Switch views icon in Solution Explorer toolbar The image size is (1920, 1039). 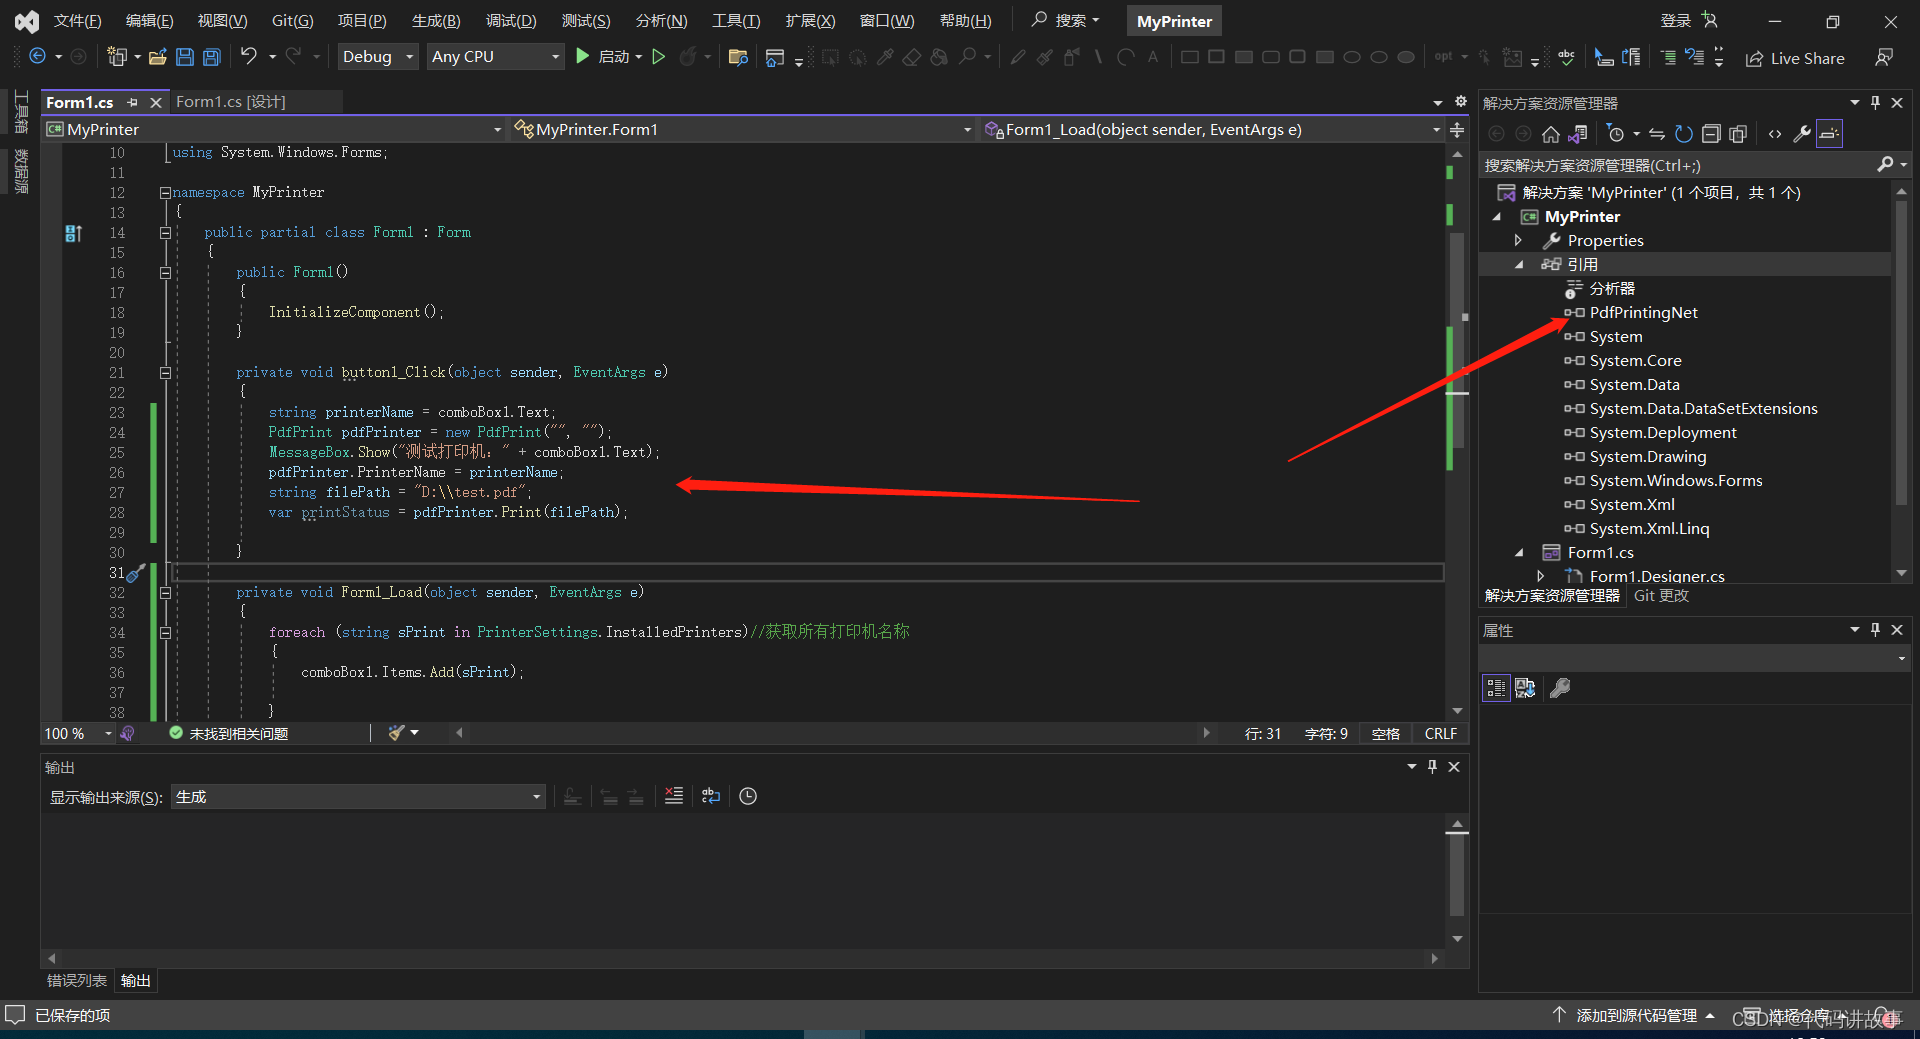tap(1578, 134)
